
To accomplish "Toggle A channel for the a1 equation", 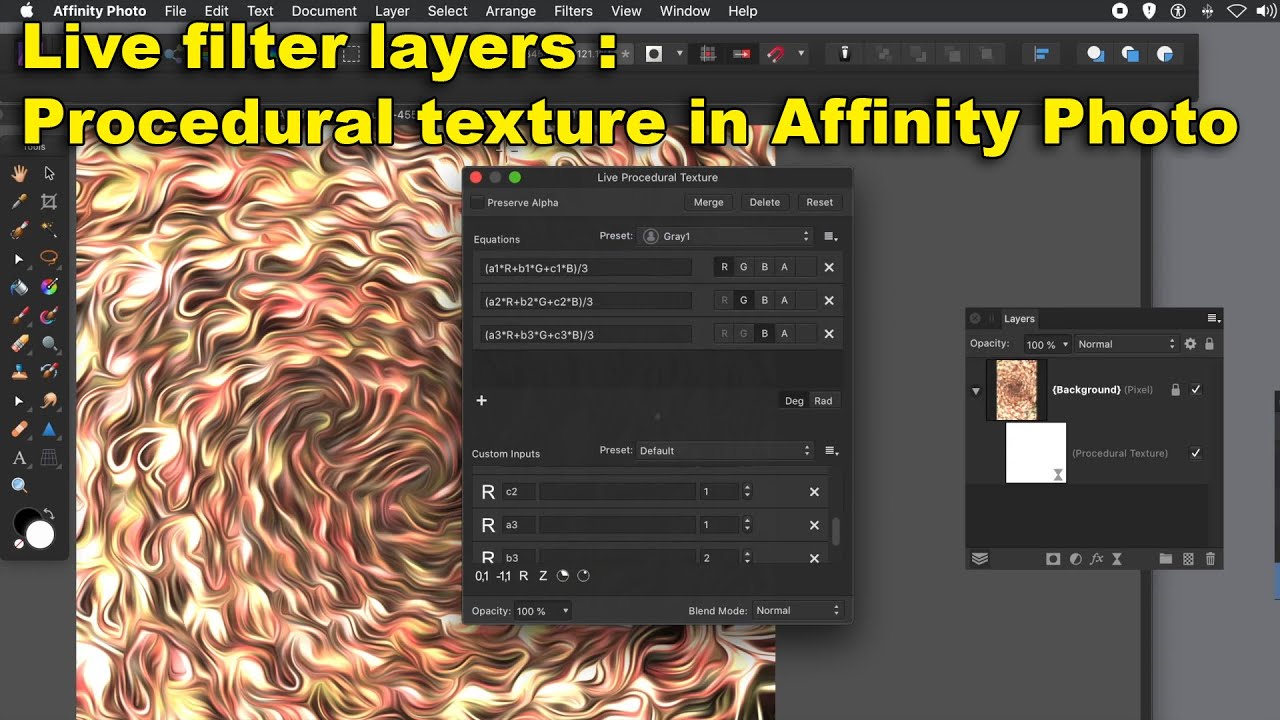I will tap(785, 267).
